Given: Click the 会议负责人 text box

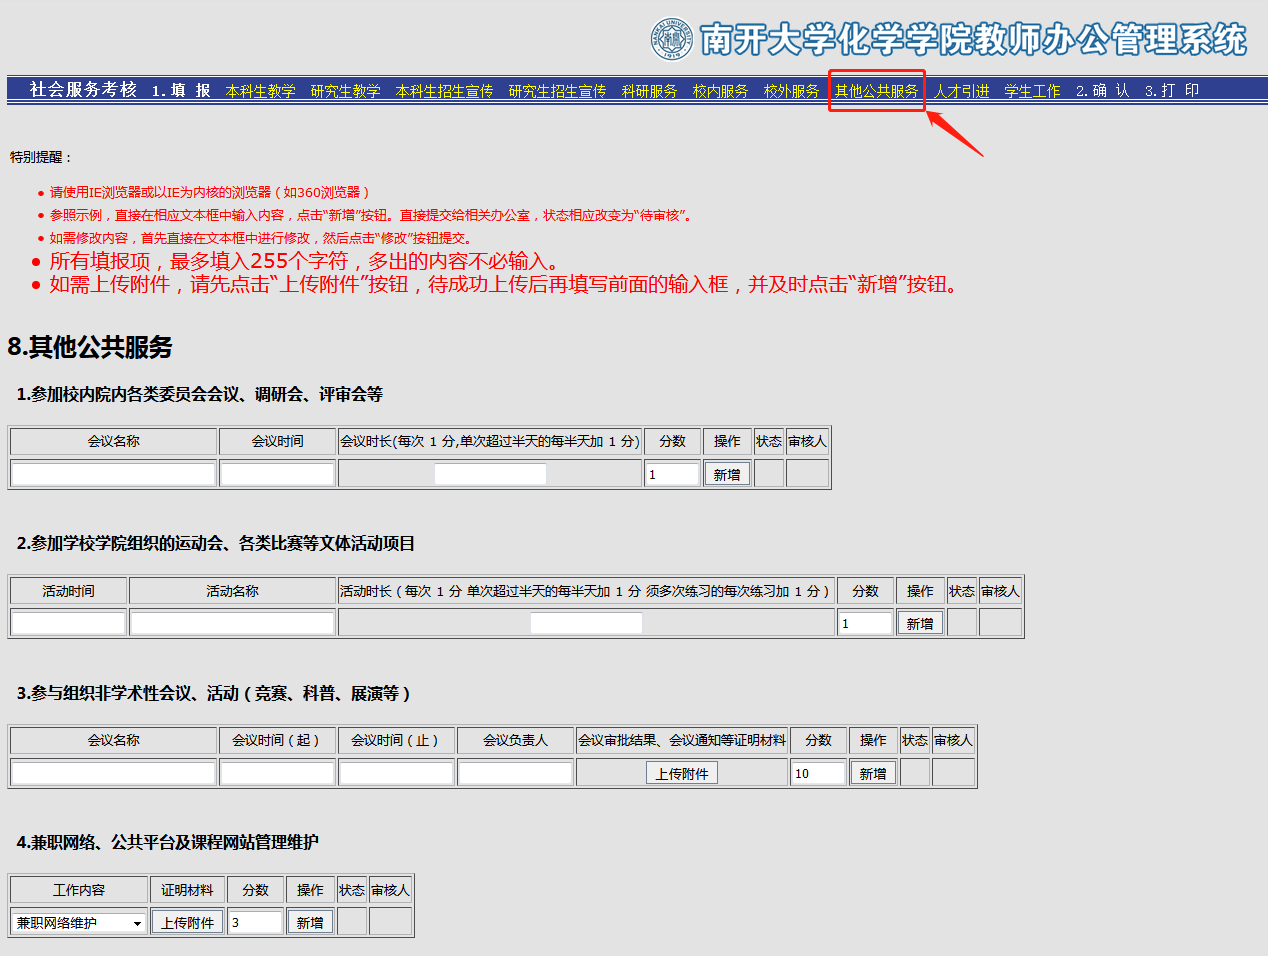Looking at the screenshot, I should (x=515, y=773).
